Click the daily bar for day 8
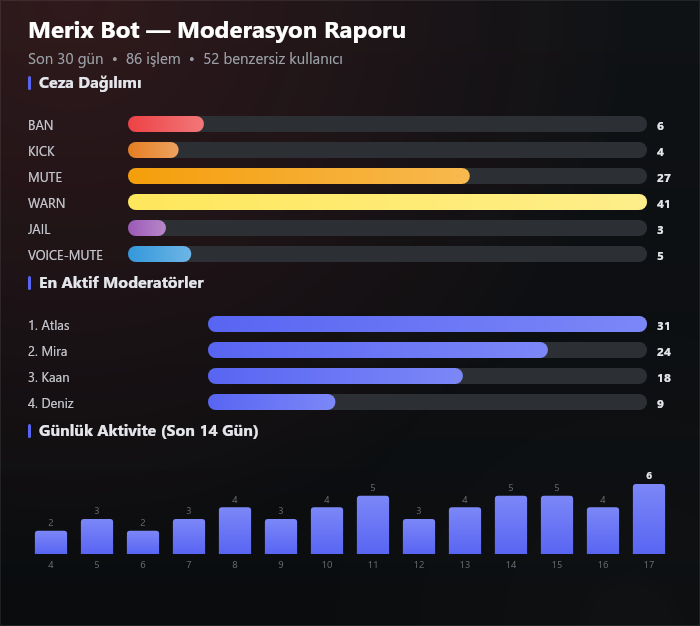Image resolution: width=700 pixels, height=626 pixels. coord(235,530)
